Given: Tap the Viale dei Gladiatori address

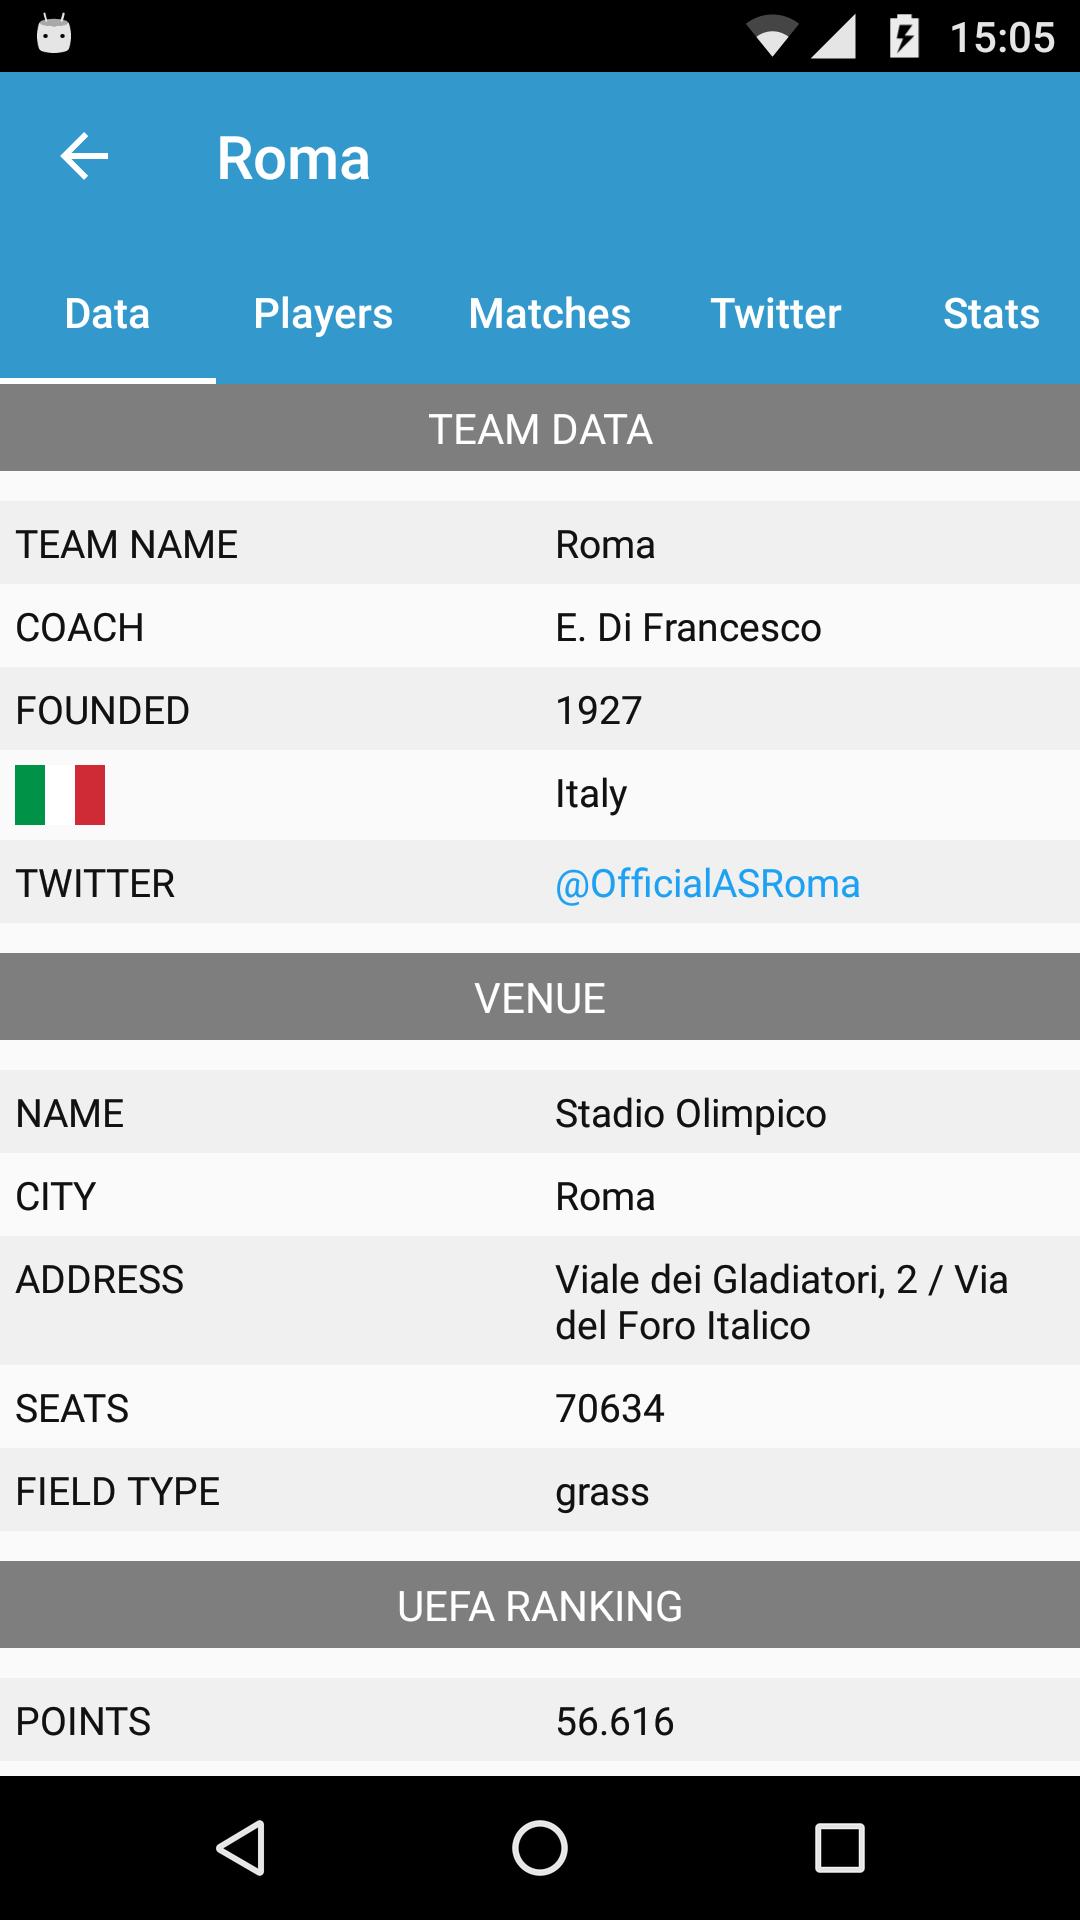Looking at the screenshot, I should point(781,1302).
